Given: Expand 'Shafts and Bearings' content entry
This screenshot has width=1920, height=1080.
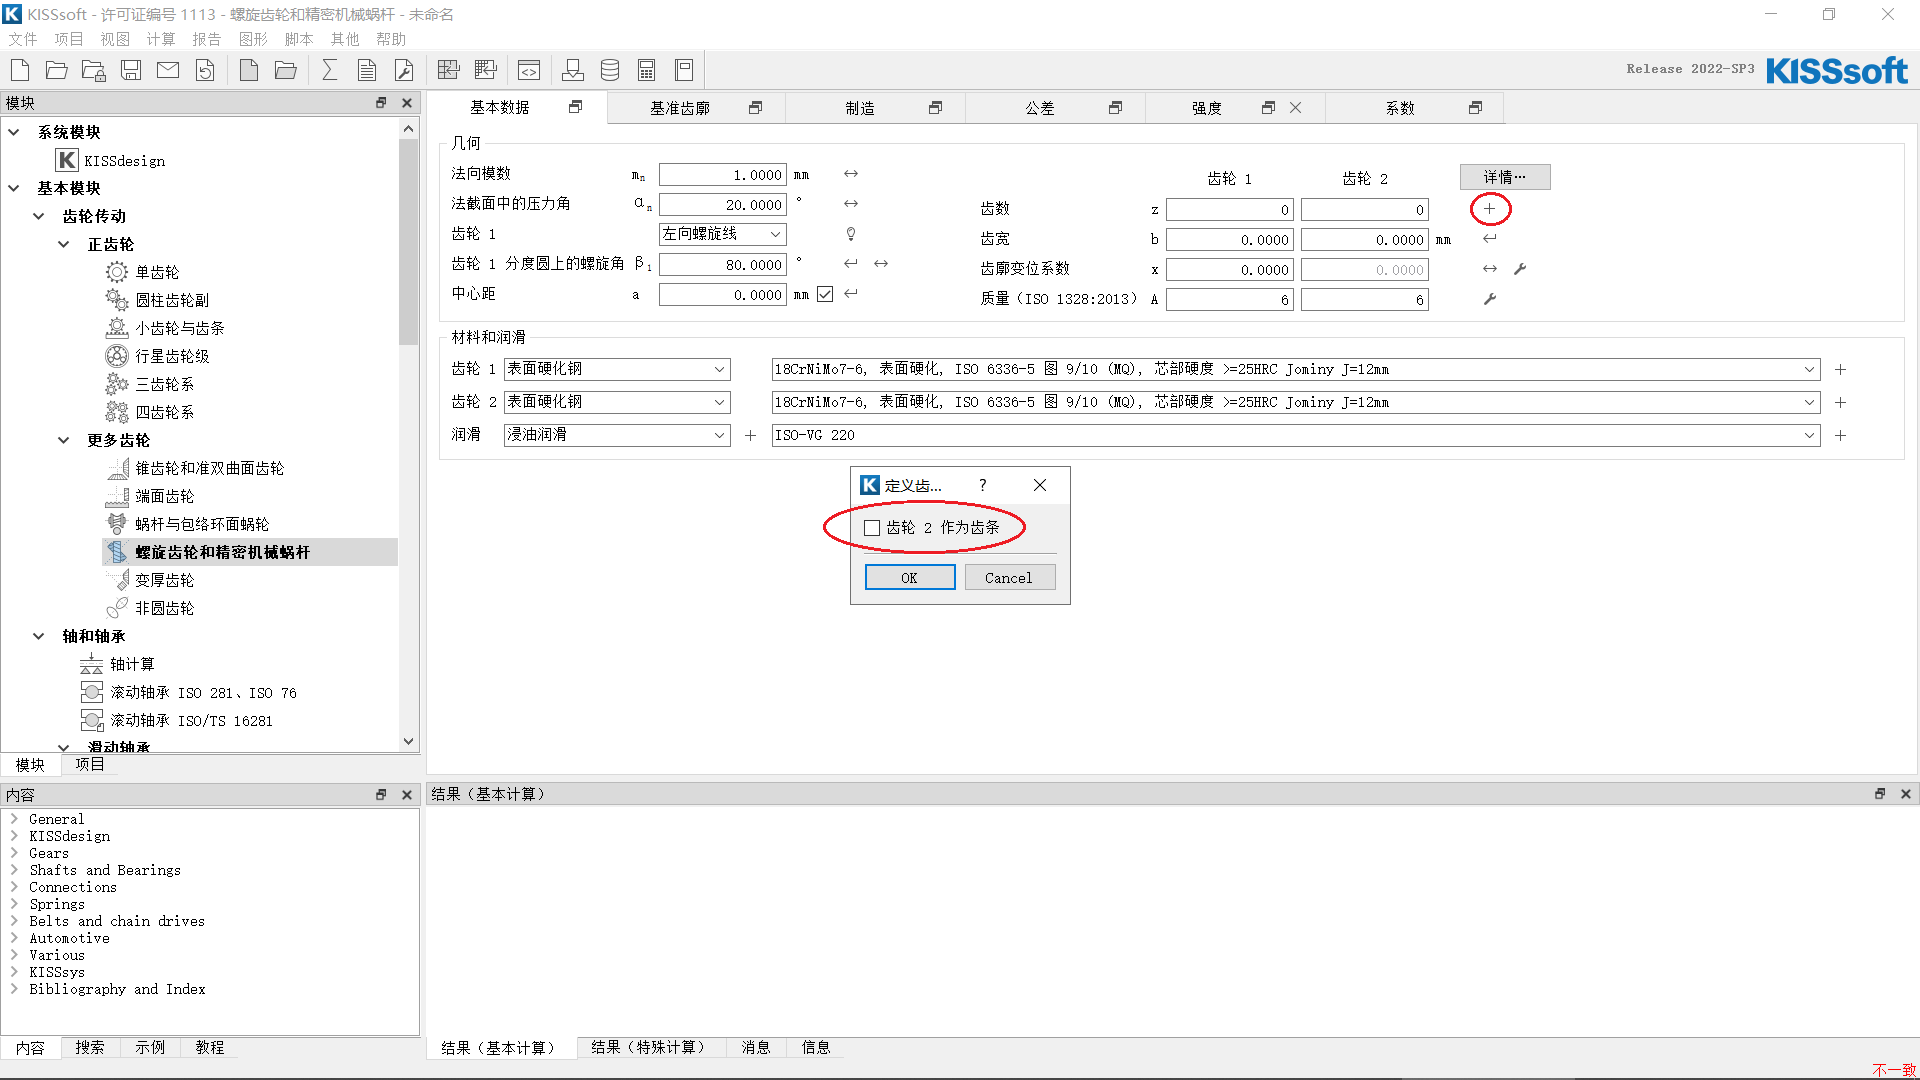Looking at the screenshot, I should pyautogui.click(x=14, y=870).
